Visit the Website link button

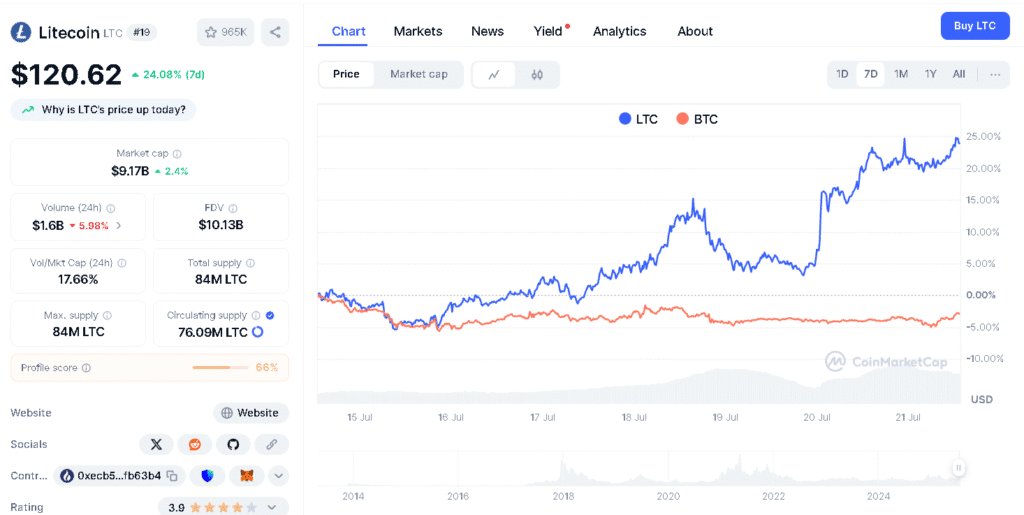(251, 413)
